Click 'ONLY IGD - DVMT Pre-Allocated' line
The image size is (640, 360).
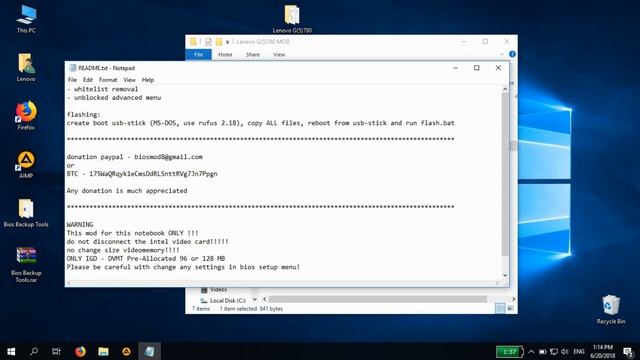click(x=146, y=258)
